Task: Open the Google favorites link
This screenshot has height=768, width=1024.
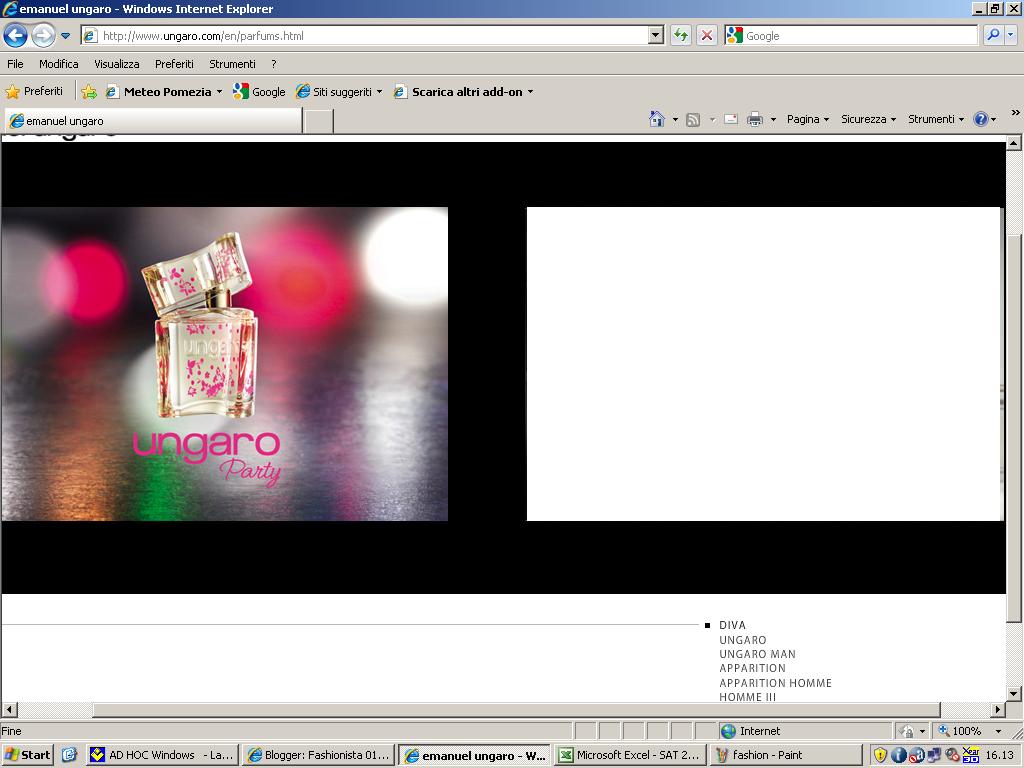Action: point(260,92)
